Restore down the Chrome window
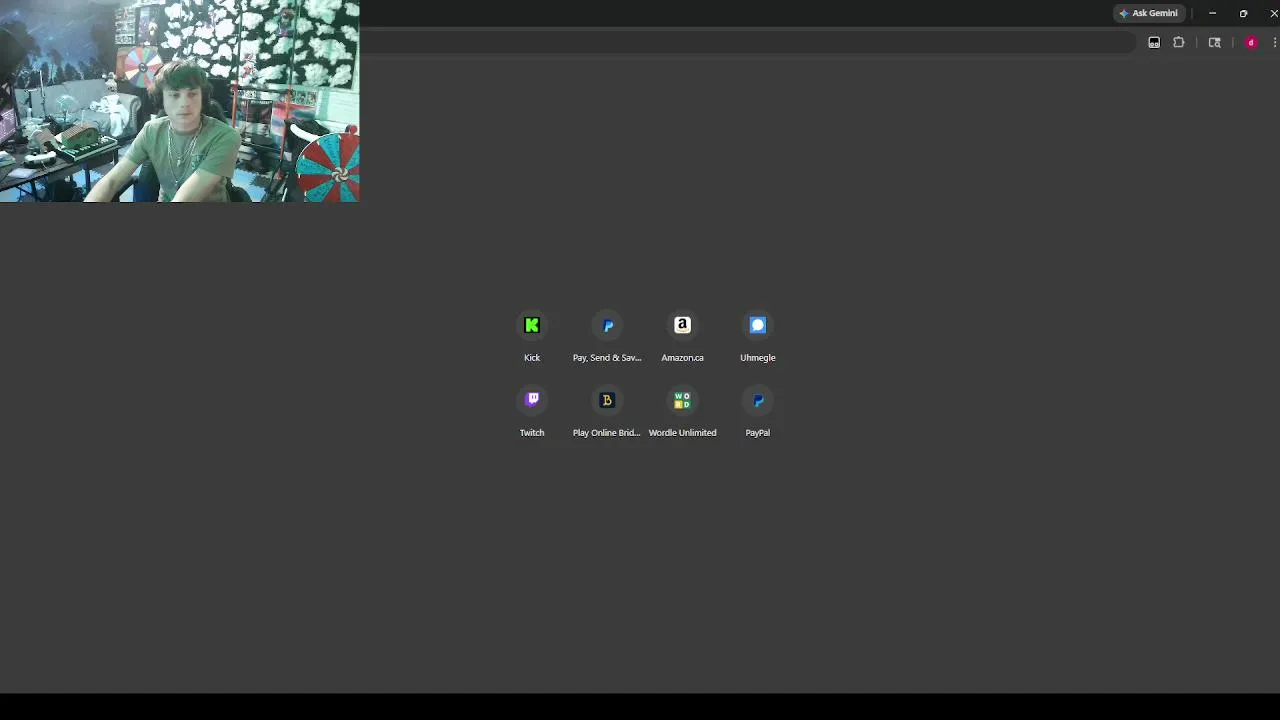The image size is (1280, 720). pos(1243,13)
